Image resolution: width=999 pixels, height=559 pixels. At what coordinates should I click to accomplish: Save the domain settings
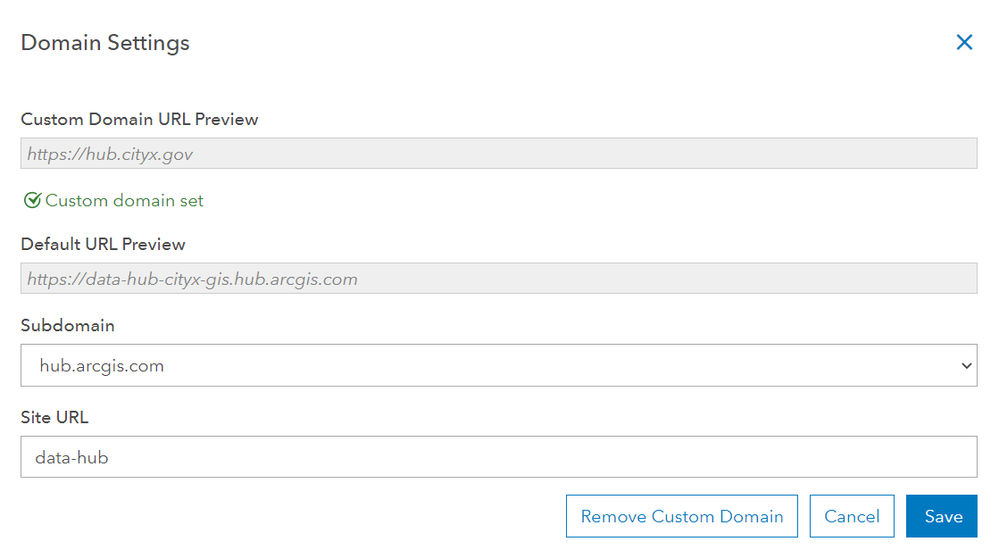(x=942, y=516)
